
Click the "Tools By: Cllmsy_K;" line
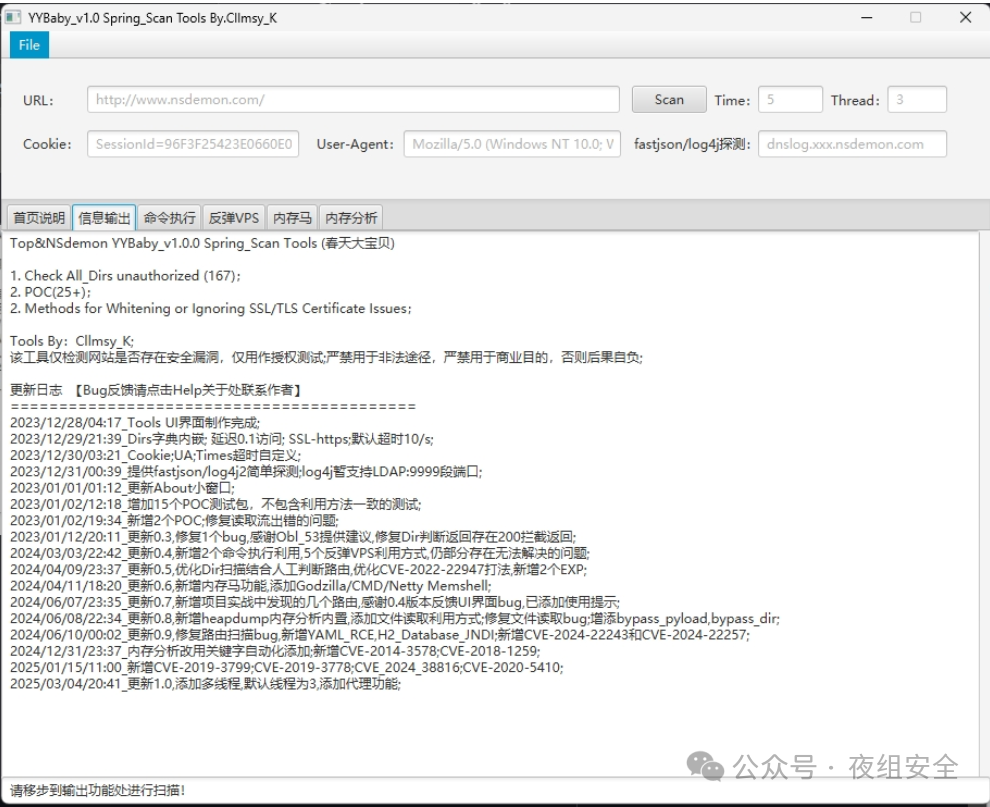click(x=72, y=341)
